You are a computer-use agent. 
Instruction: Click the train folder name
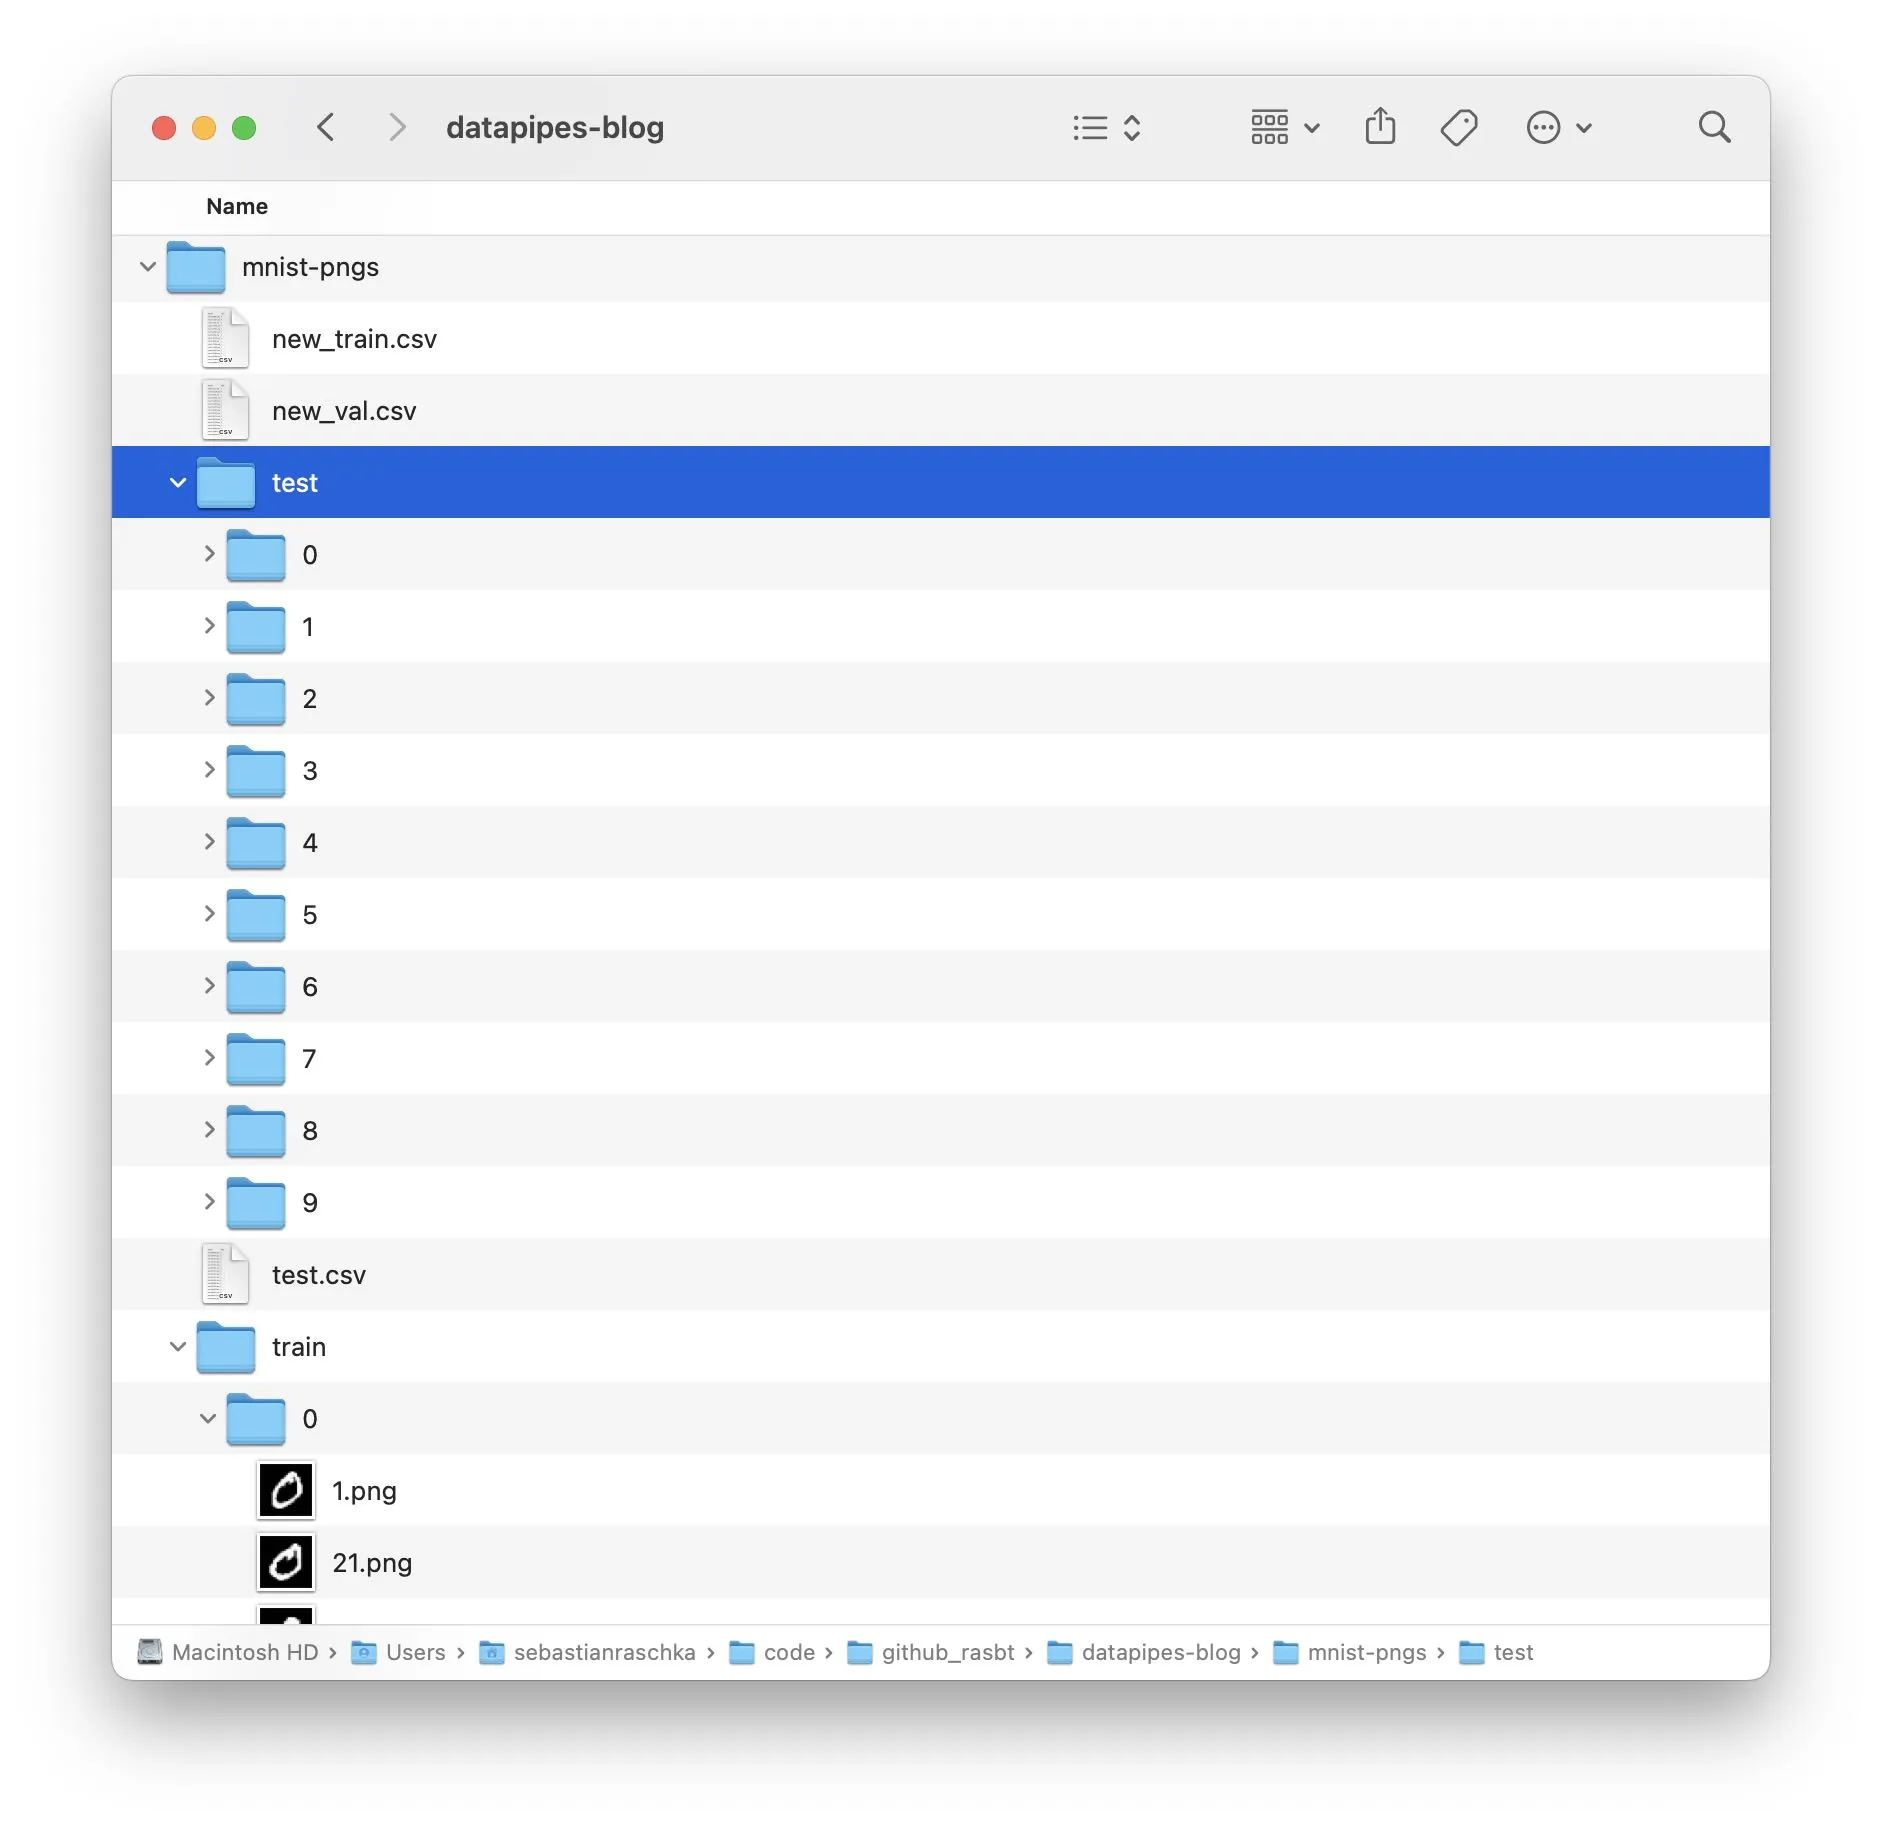tap(299, 1347)
